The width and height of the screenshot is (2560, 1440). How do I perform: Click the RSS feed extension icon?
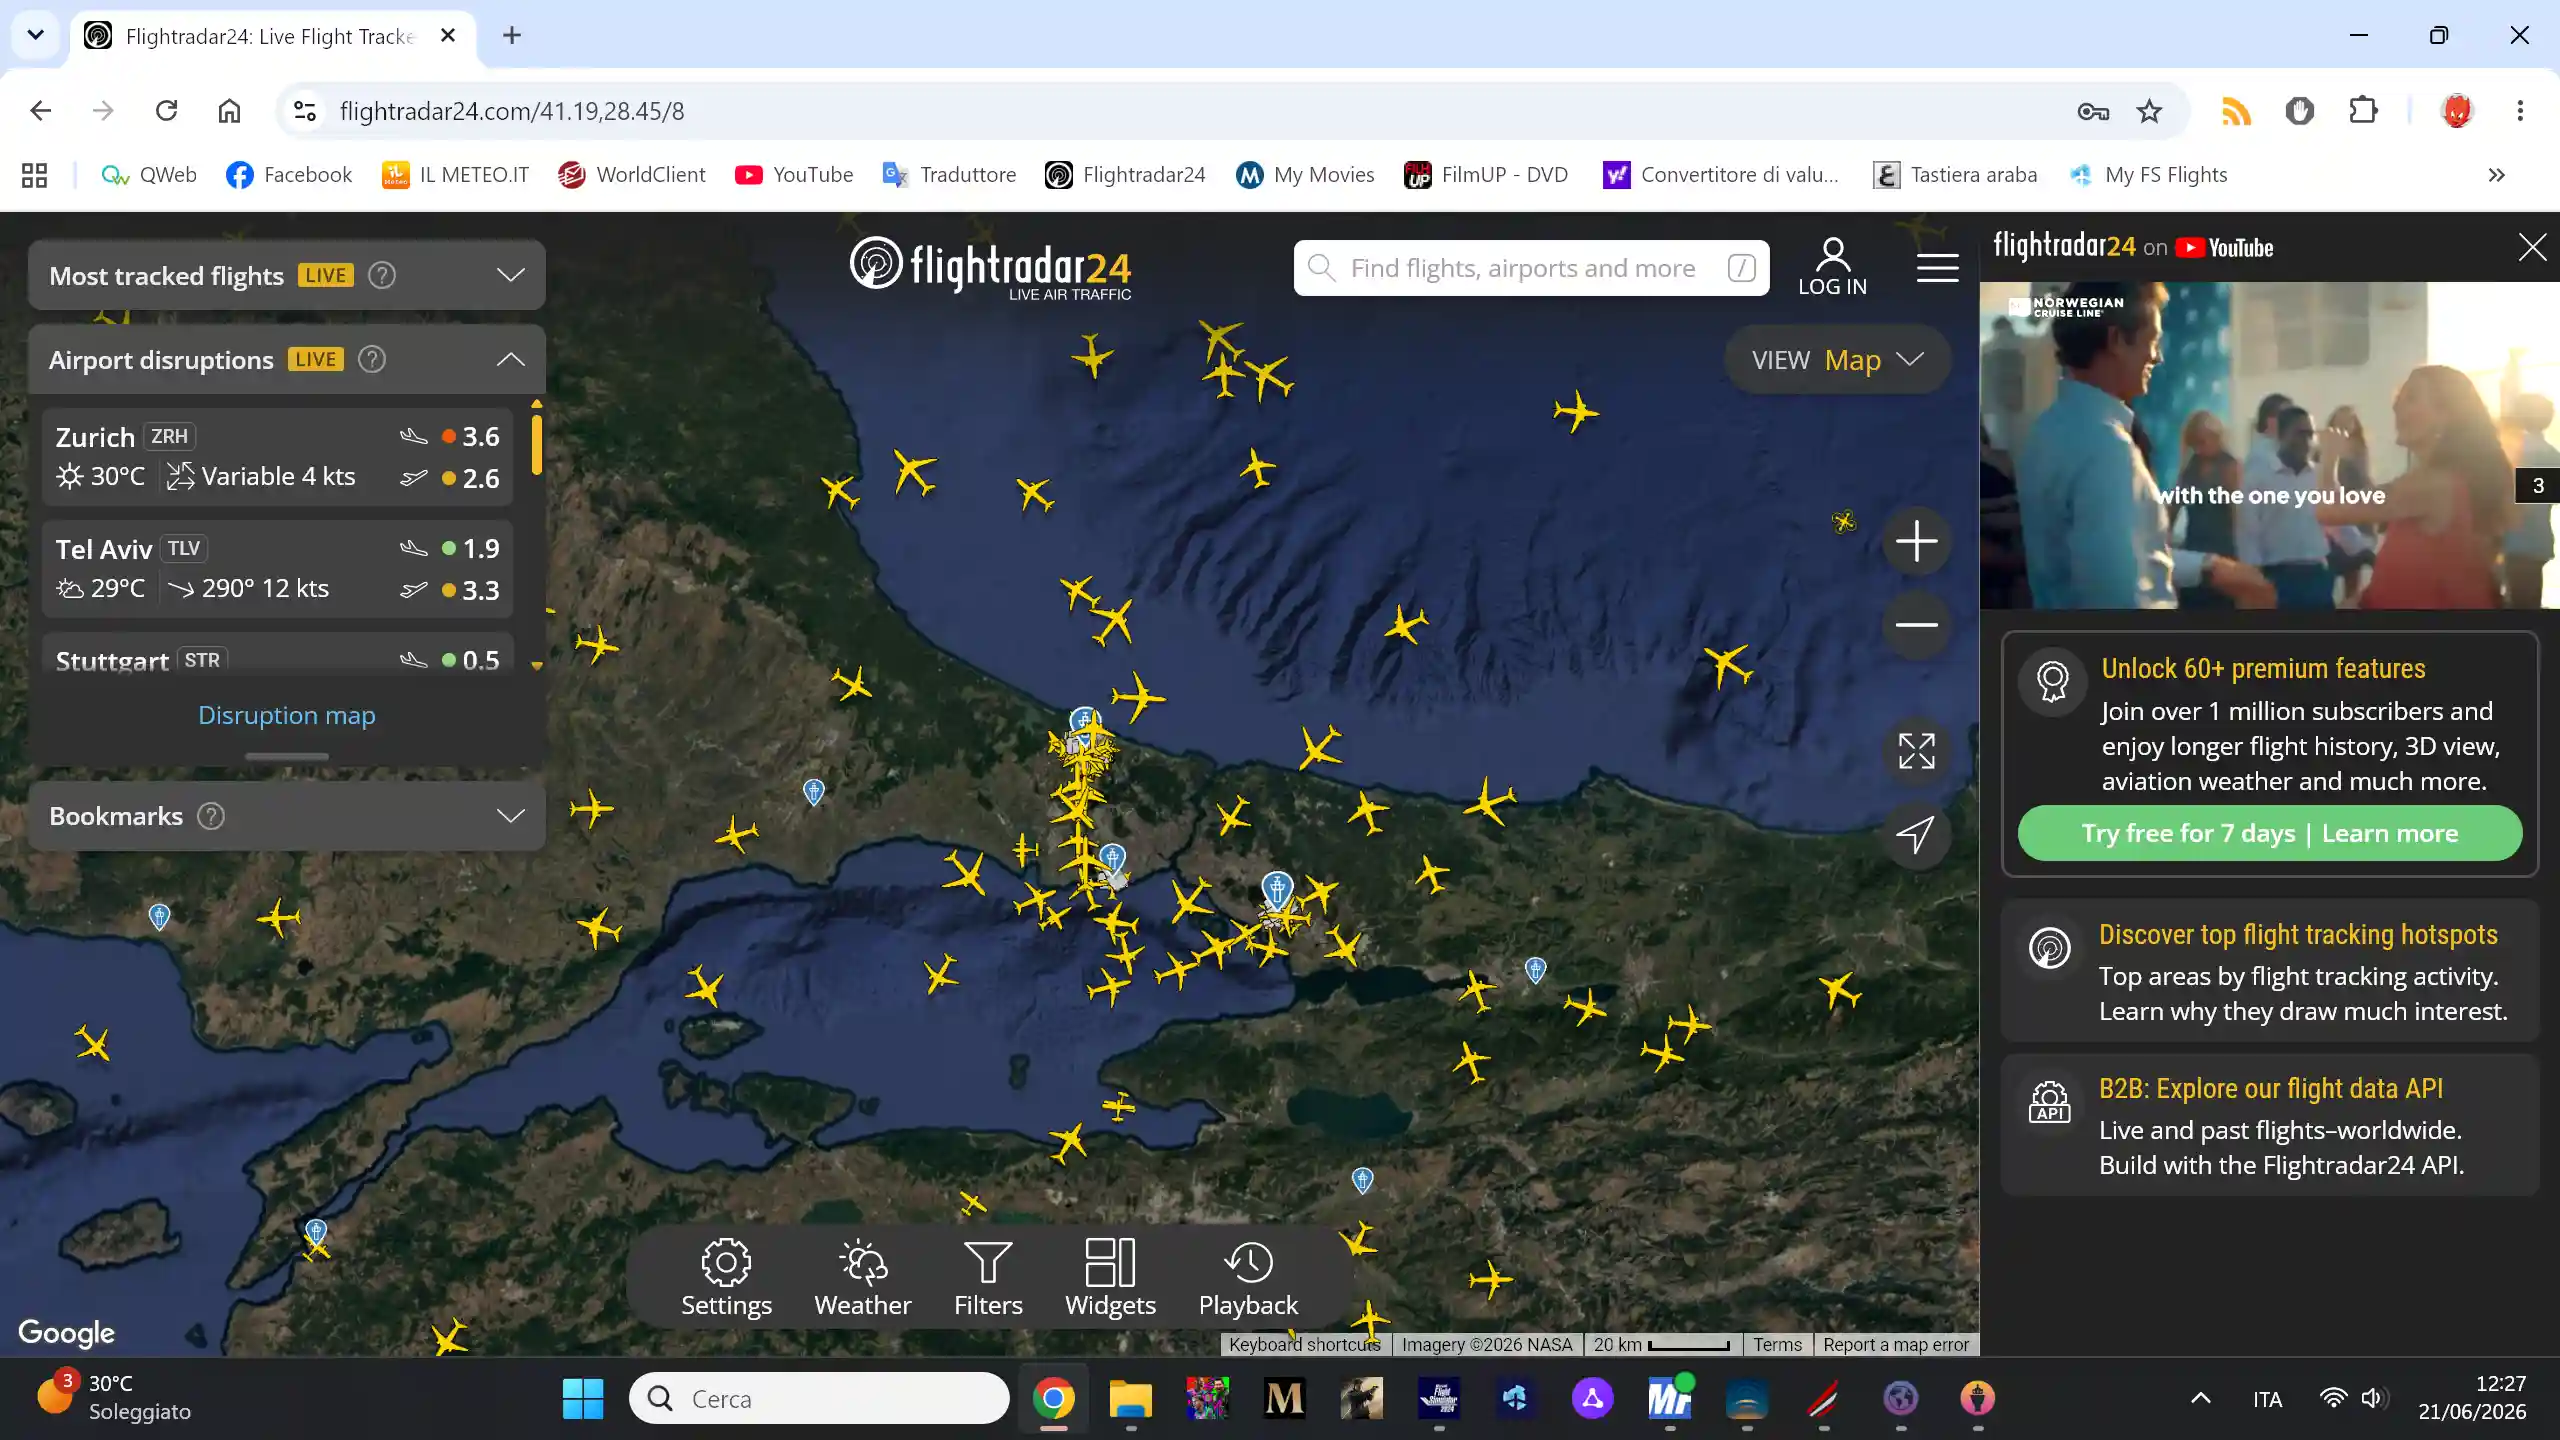(2236, 111)
